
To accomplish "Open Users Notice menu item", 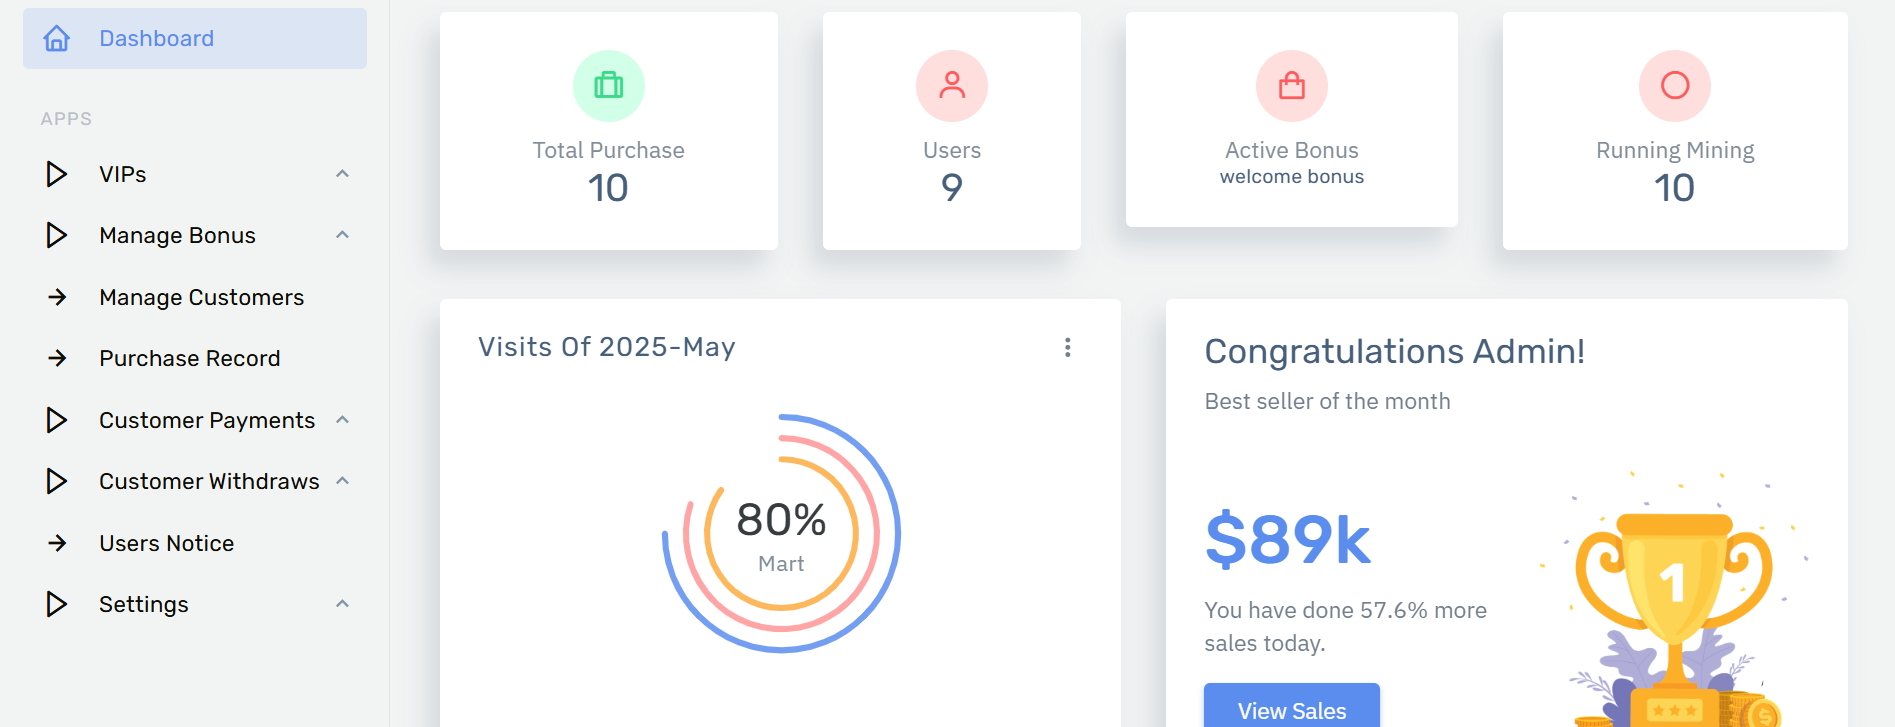I will [195, 543].
